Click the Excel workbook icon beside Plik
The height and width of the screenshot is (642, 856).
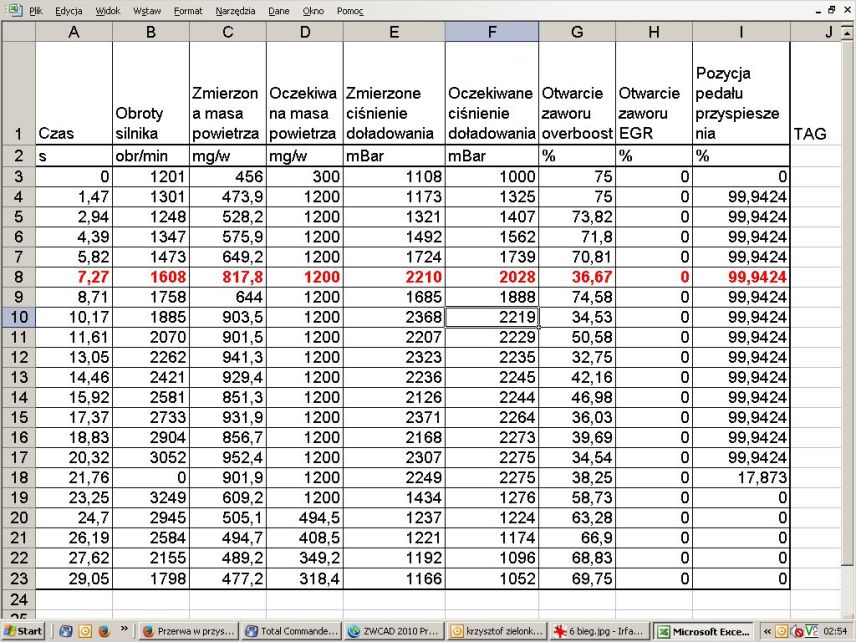14,10
